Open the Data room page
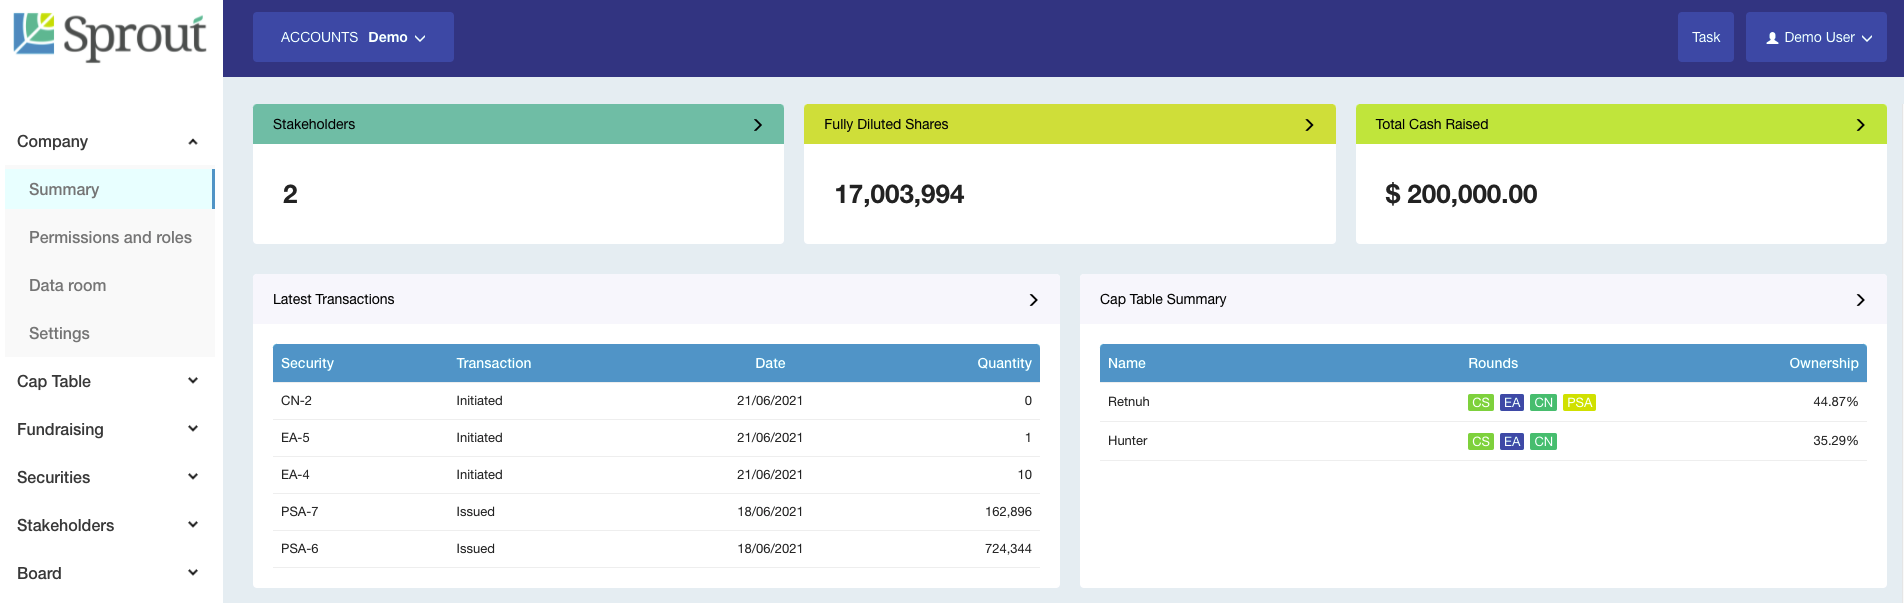This screenshot has width=1904, height=603. click(67, 285)
